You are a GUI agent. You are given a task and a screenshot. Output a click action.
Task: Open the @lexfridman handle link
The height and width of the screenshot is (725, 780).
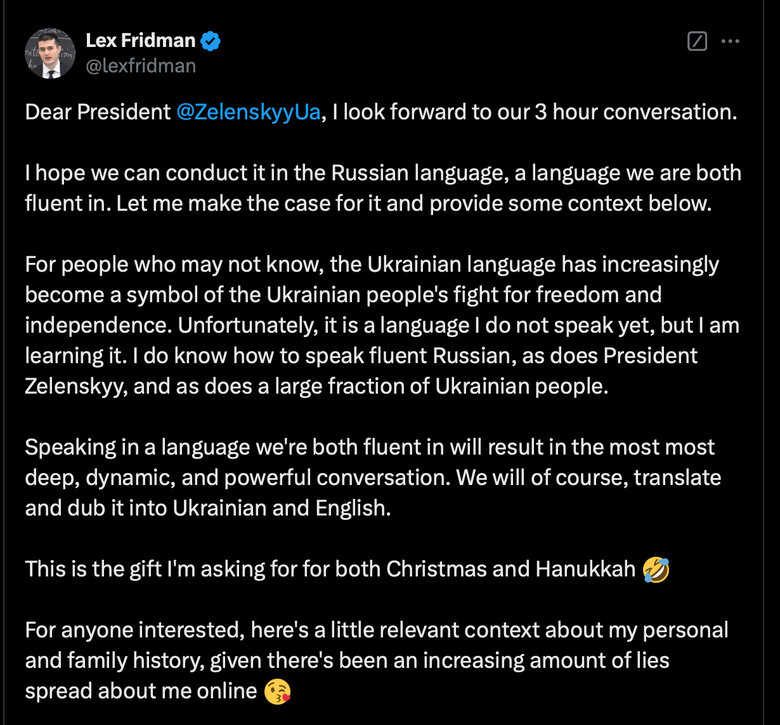(x=141, y=66)
